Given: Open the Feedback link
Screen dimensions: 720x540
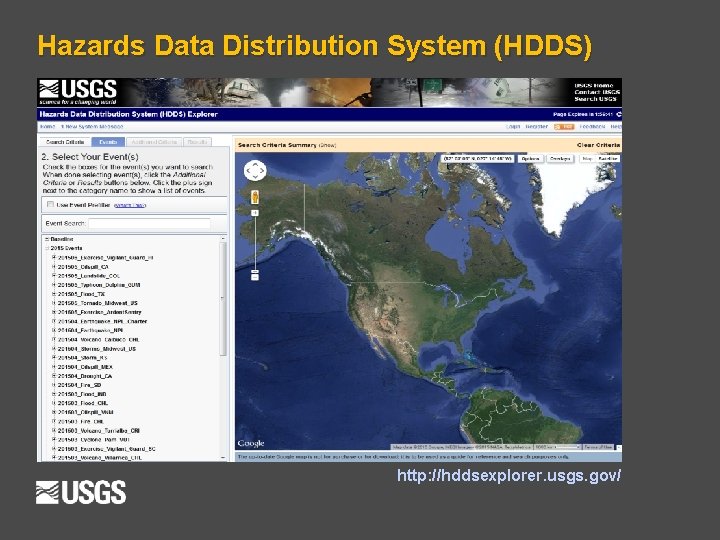Looking at the screenshot, I should click(592, 127).
